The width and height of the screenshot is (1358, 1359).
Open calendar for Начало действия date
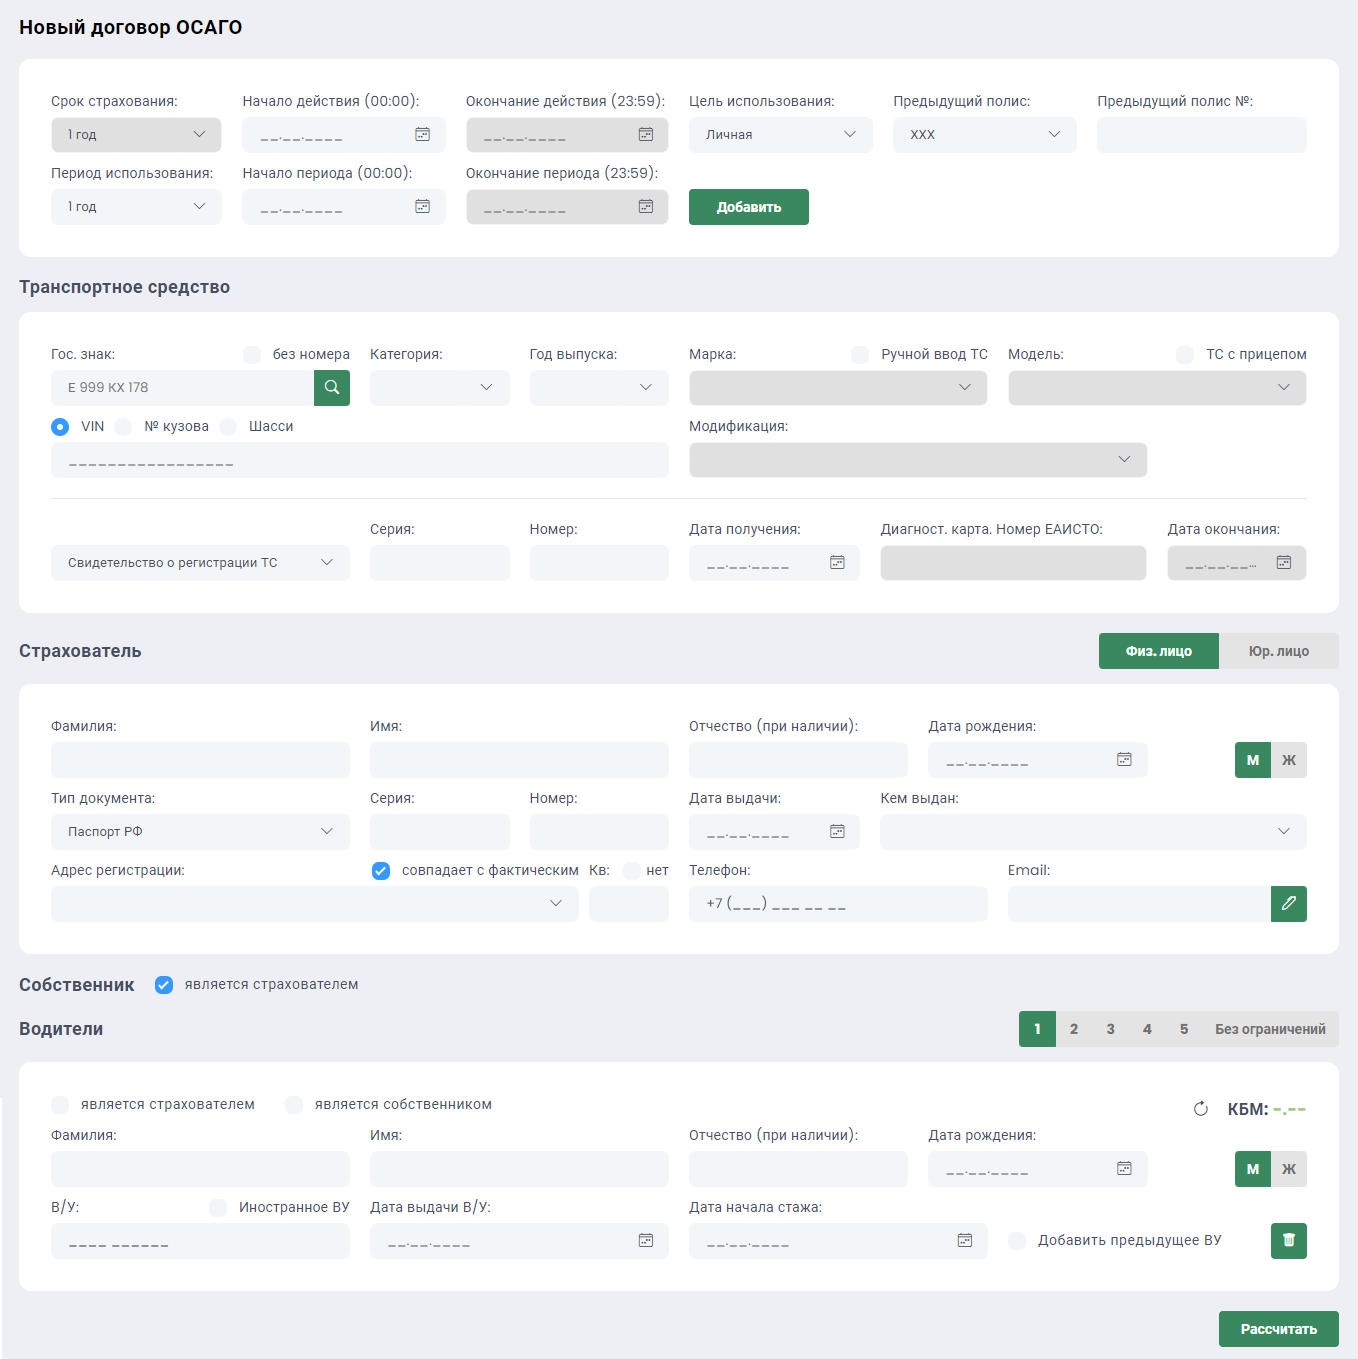pyautogui.click(x=423, y=135)
